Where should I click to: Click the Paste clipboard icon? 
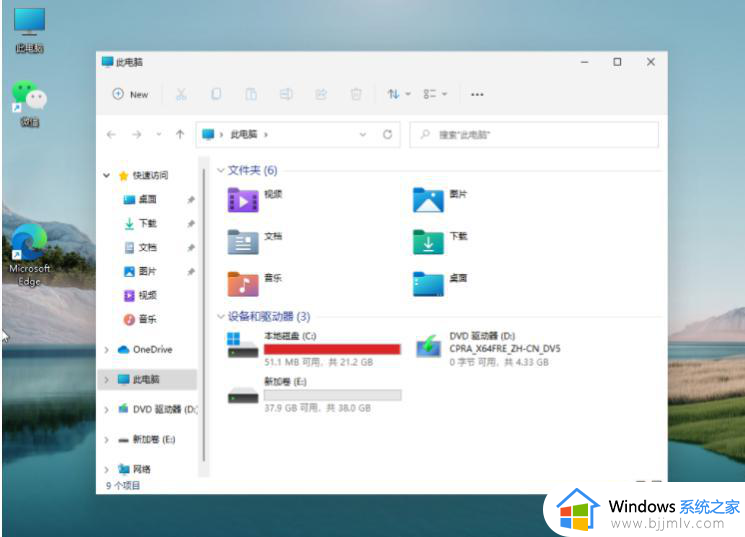[x=251, y=94]
